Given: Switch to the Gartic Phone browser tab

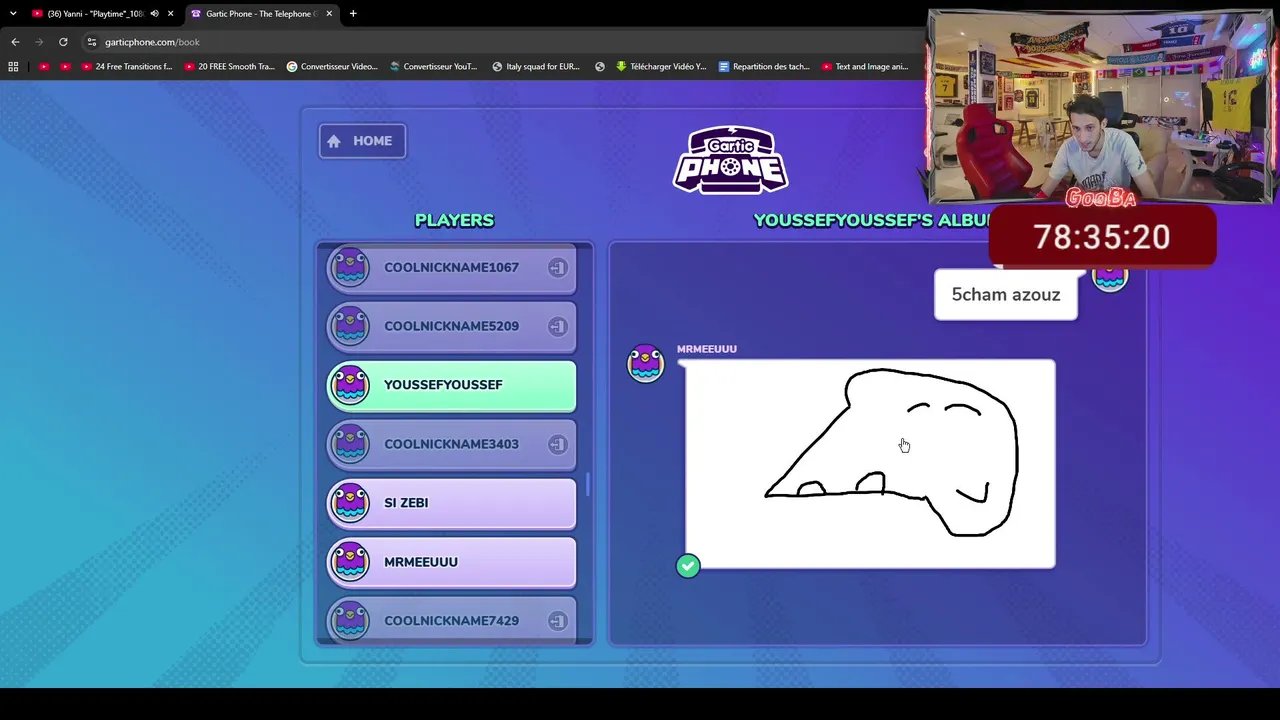Looking at the screenshot, I should point(260,14).
